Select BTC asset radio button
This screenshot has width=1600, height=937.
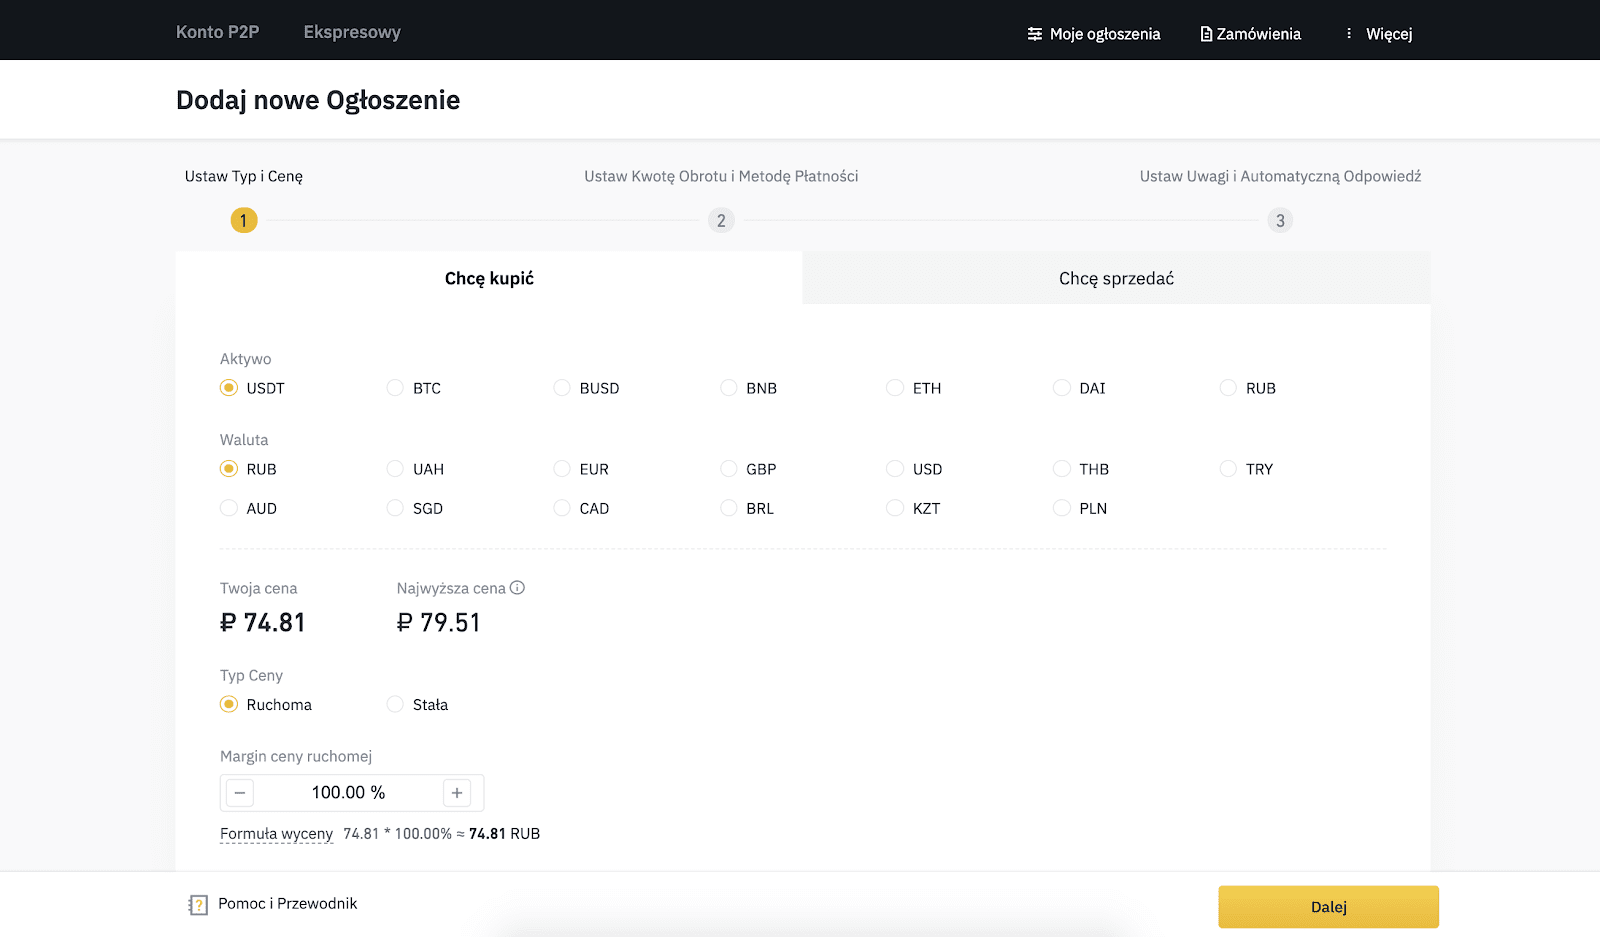[x=395, y=388]
